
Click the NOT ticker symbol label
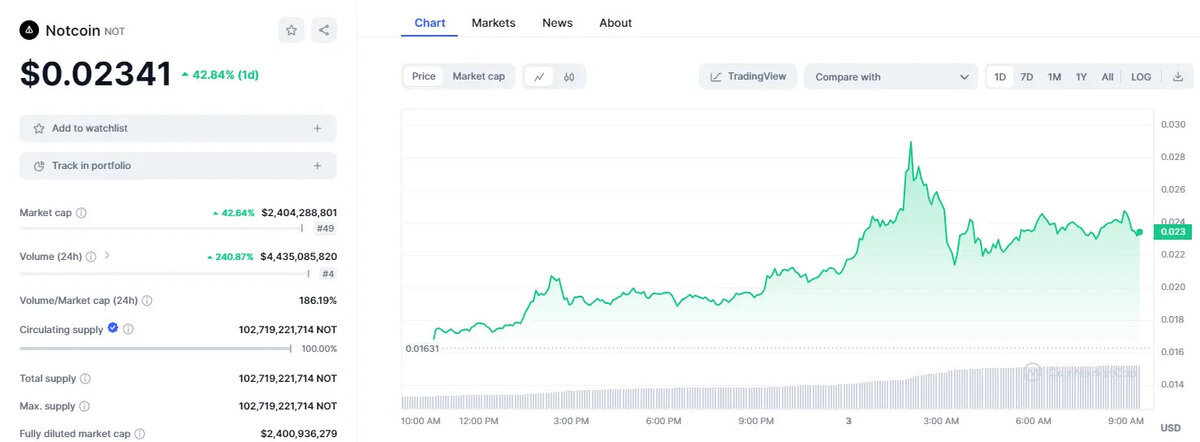115,32
